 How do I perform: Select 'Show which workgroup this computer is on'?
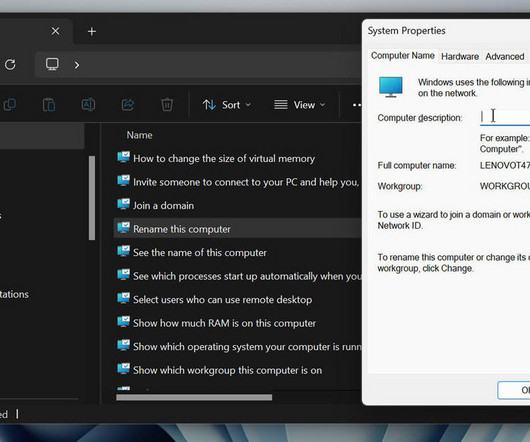[227, 370]
